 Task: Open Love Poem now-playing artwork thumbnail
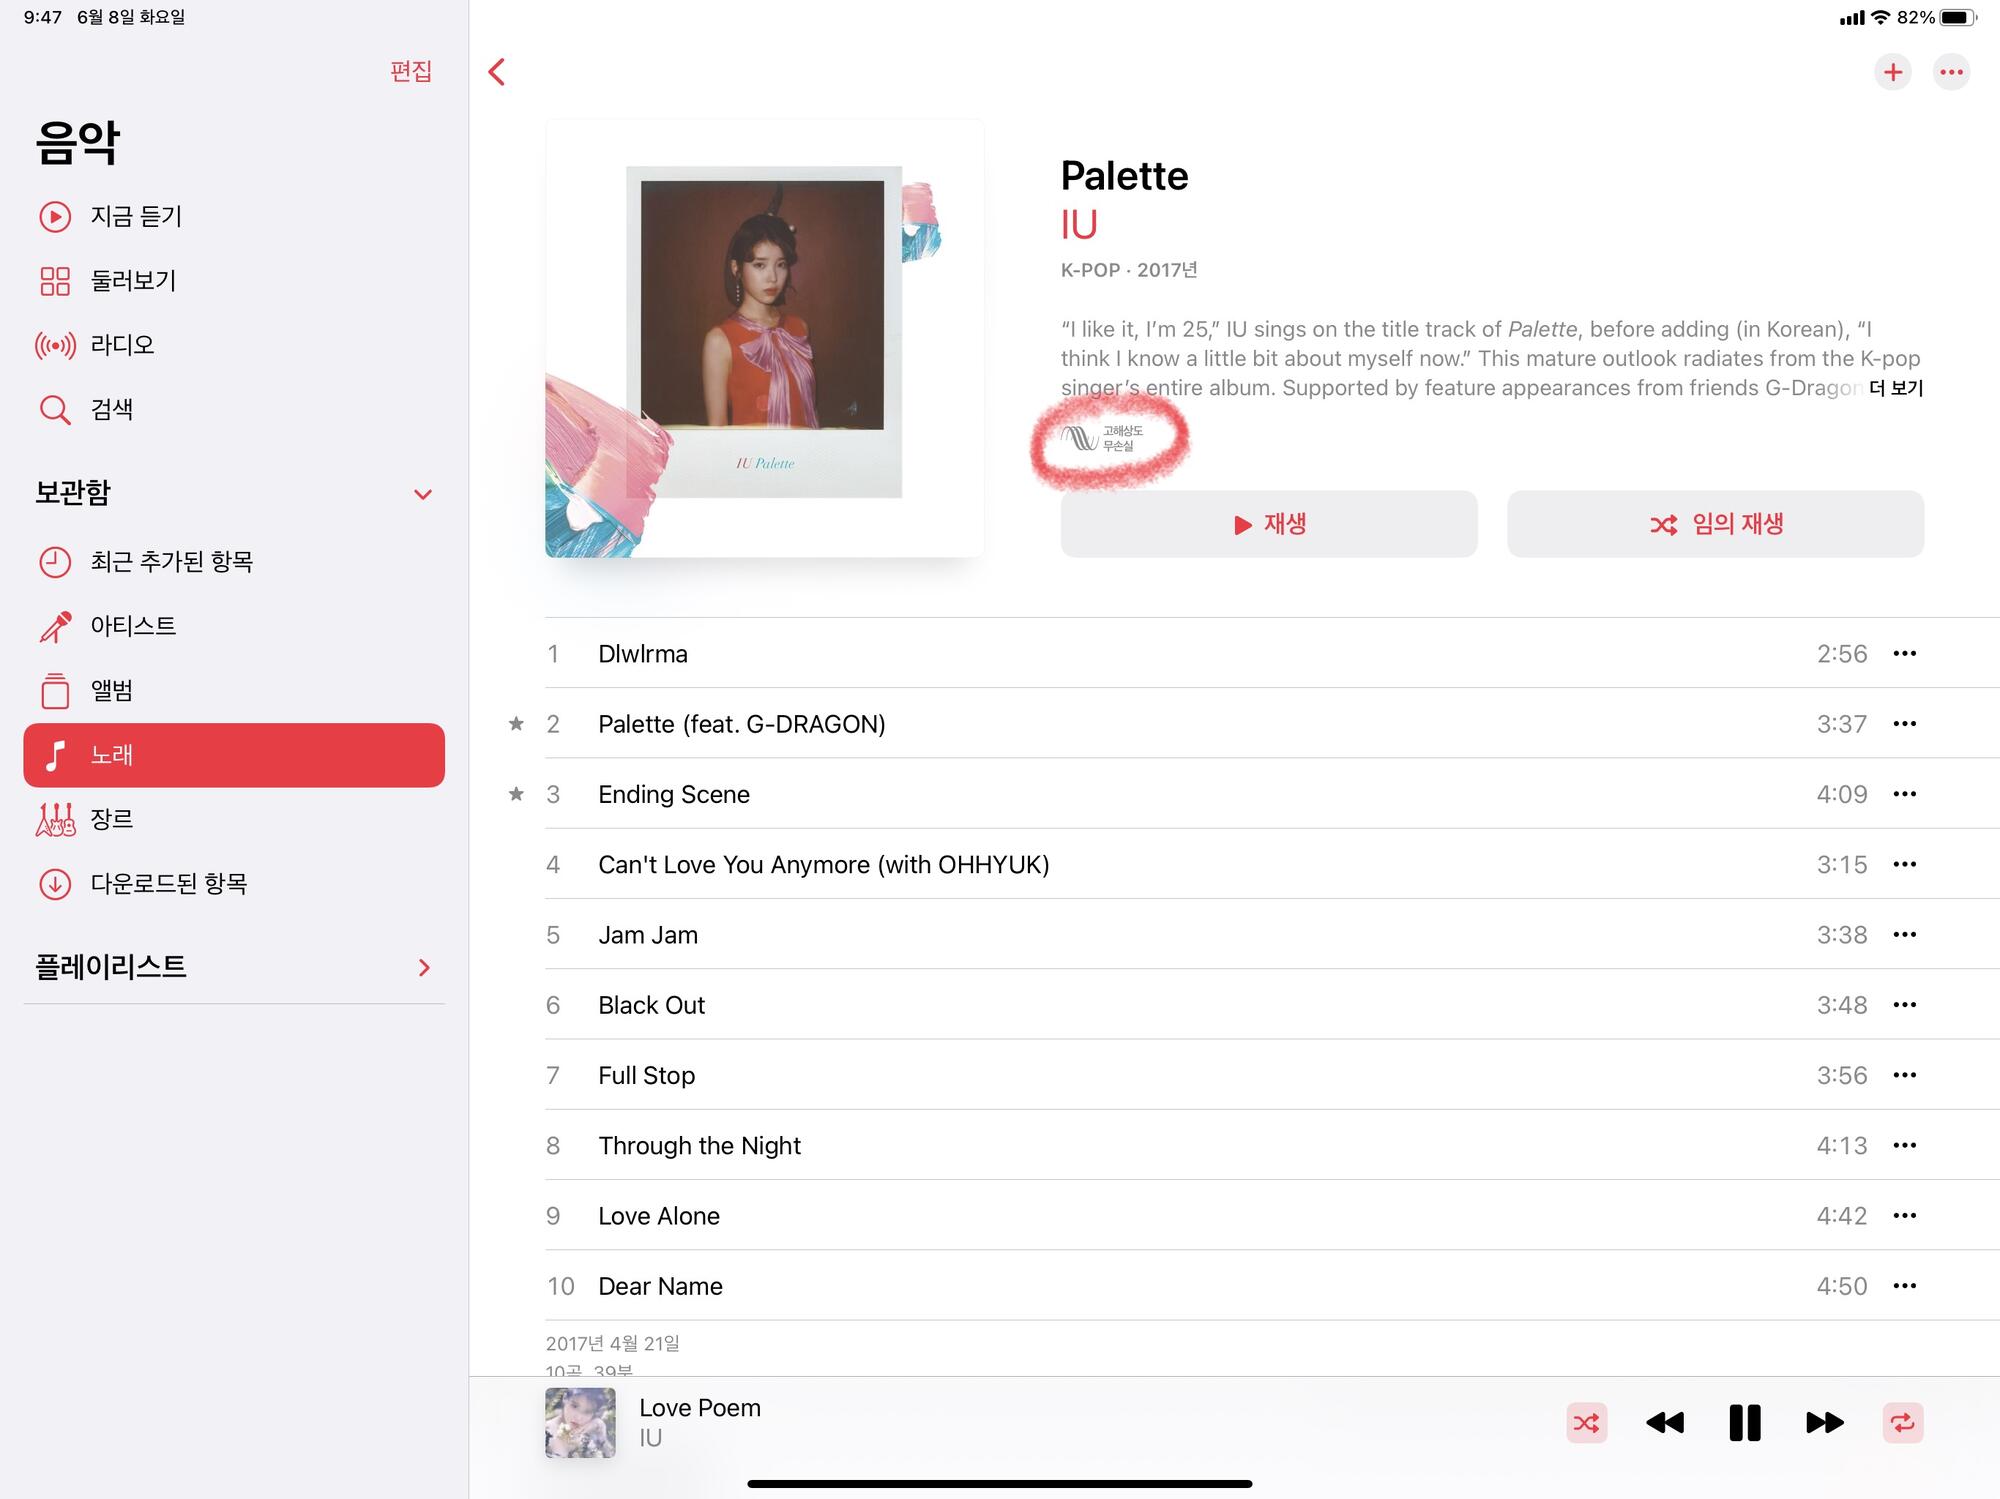[580, 1422]
